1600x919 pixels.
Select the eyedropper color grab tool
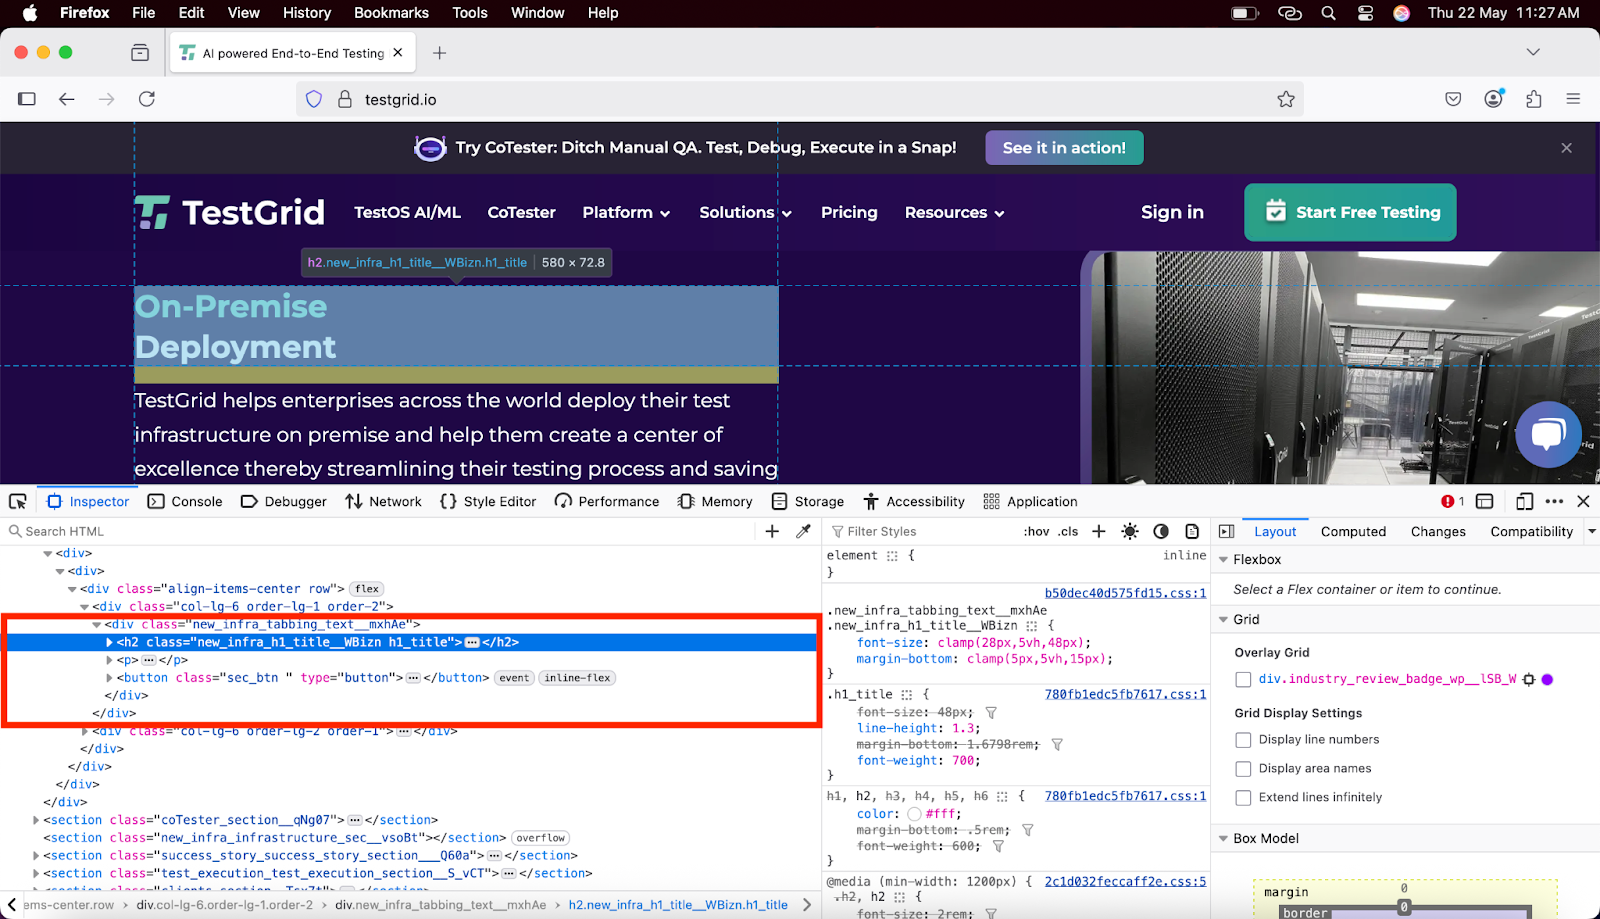[x=803, y=531]
